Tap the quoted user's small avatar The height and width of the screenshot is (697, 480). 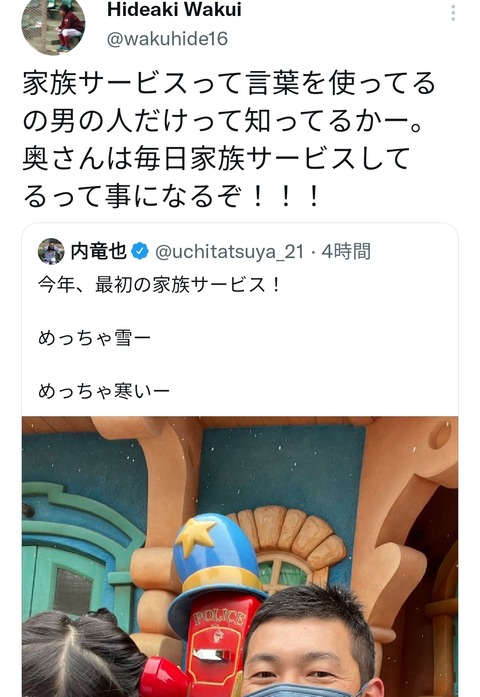(51, 251)
